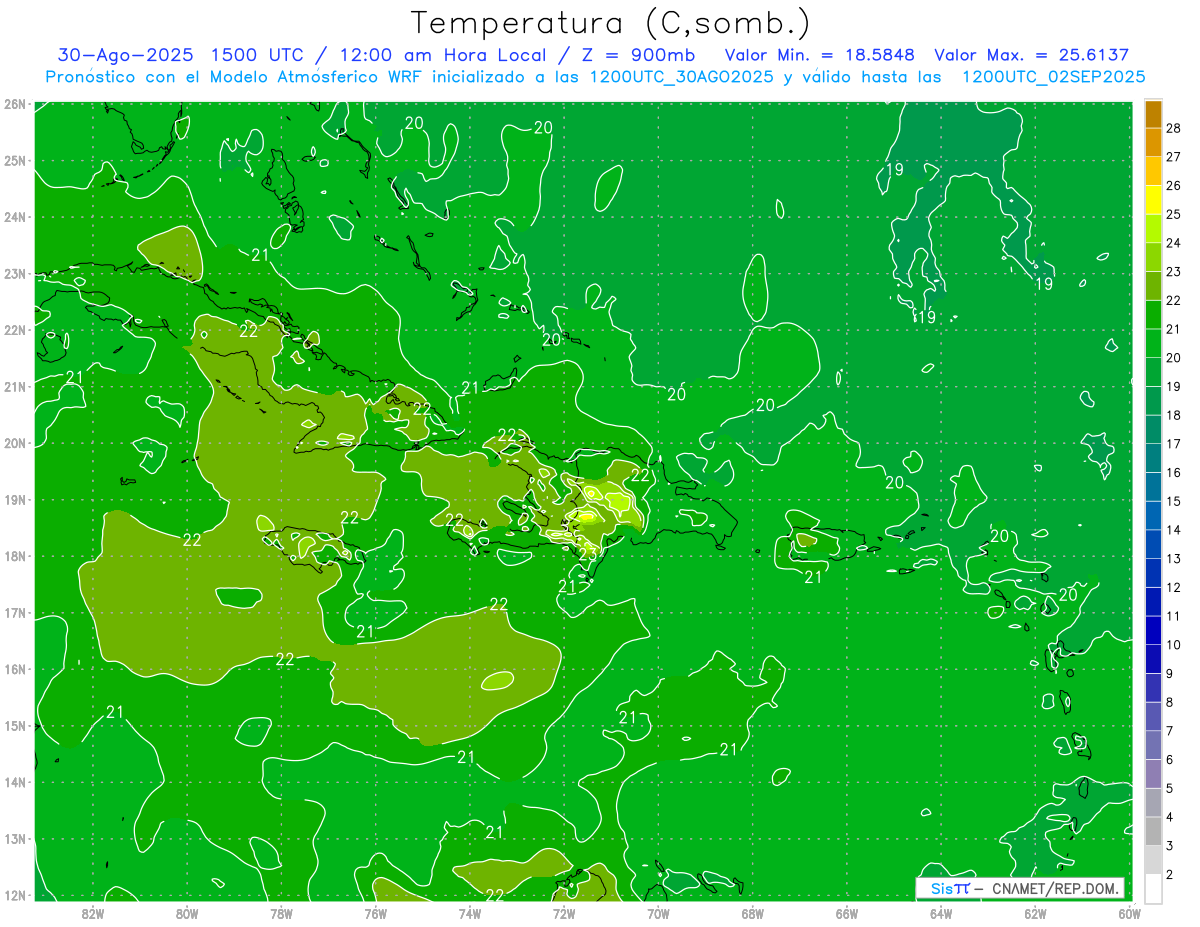Click the dark orange swatch atop the color bar
The height and width of the screenshot is (927, 1200).
[x=1153, y=114]
